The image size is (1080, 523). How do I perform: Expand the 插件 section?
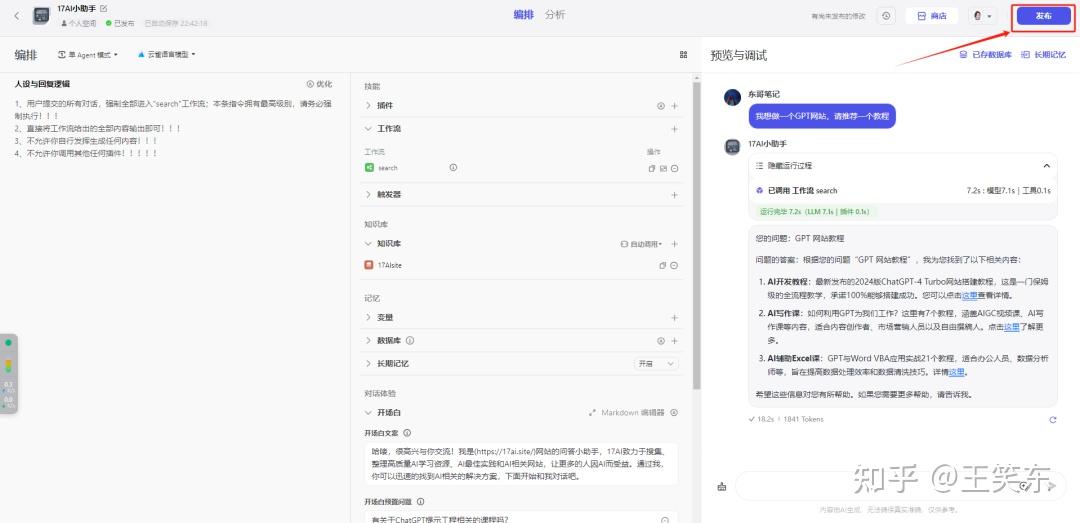pos(368,106)
